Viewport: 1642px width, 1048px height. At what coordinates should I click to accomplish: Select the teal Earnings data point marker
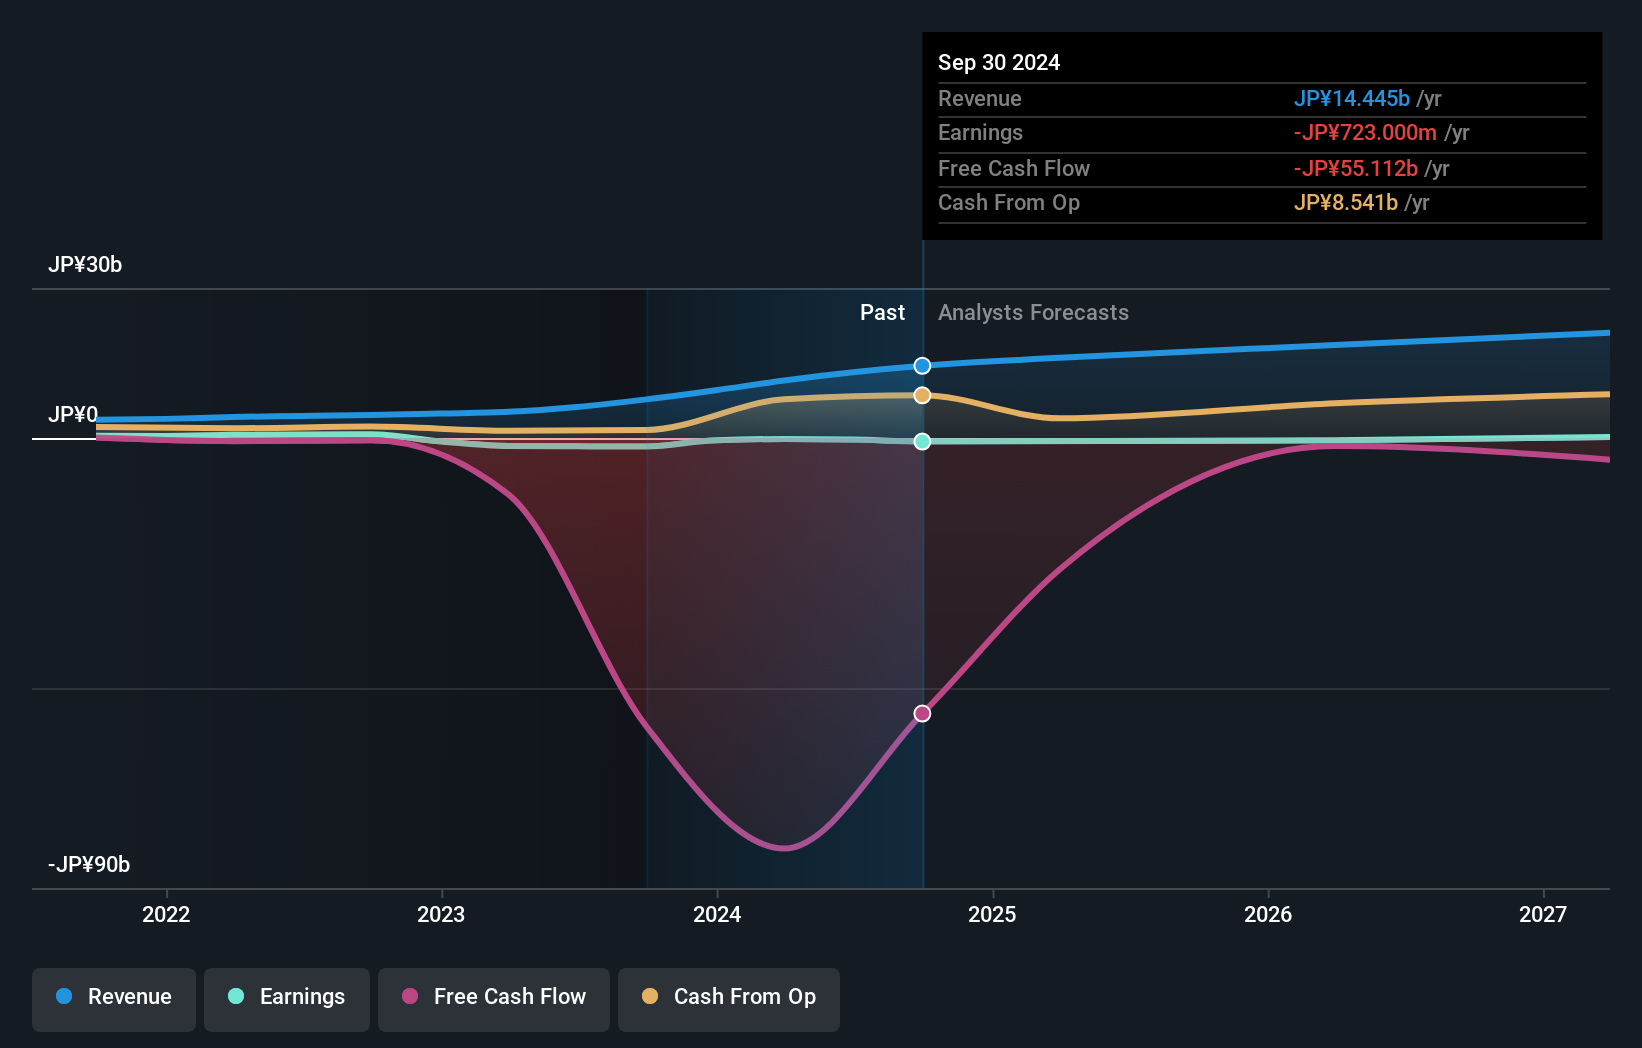[922, 441]
